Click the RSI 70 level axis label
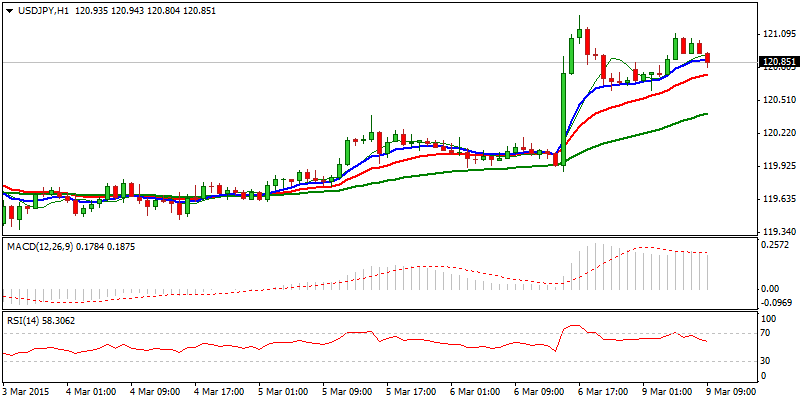Viewport: 800px width, 400px height. 768,333
